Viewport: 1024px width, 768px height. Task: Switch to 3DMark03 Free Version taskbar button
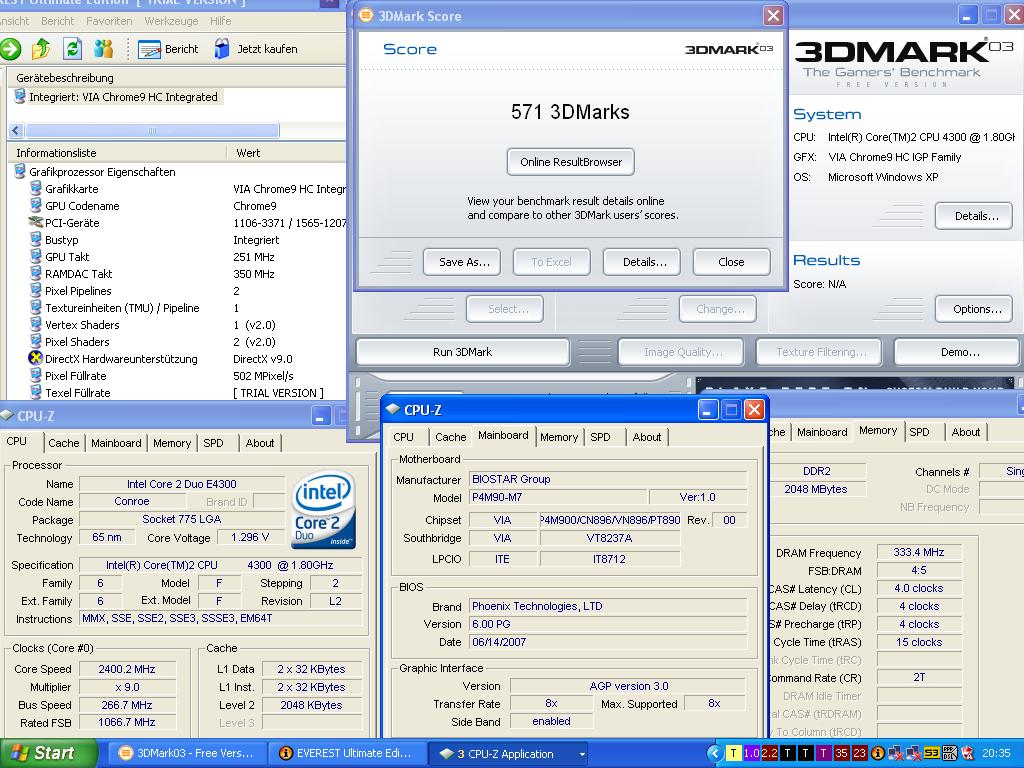point(187,754)
